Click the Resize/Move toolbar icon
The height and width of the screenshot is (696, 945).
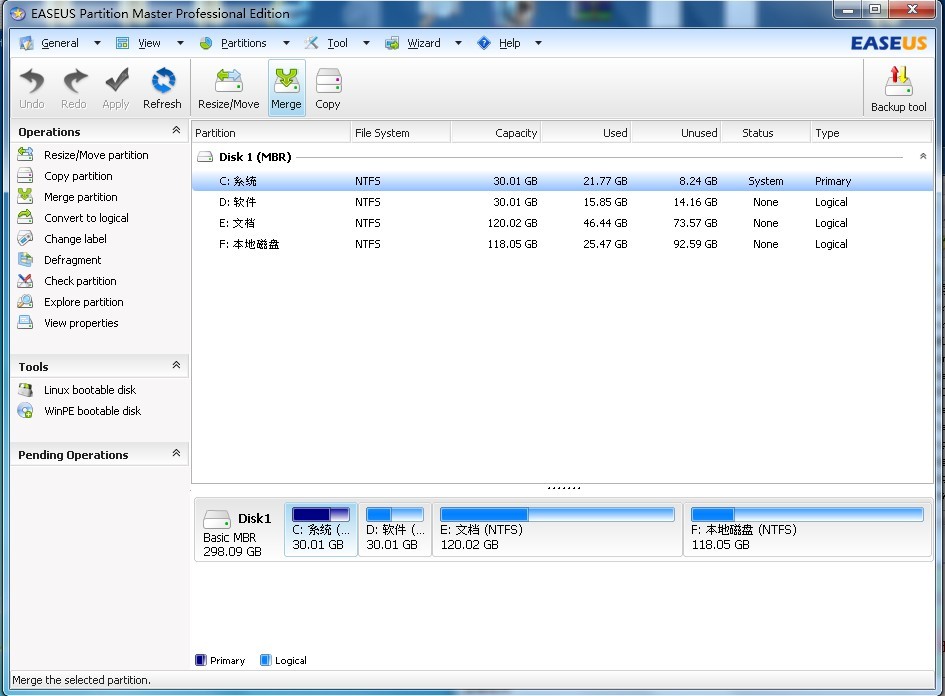coord(228,88)
